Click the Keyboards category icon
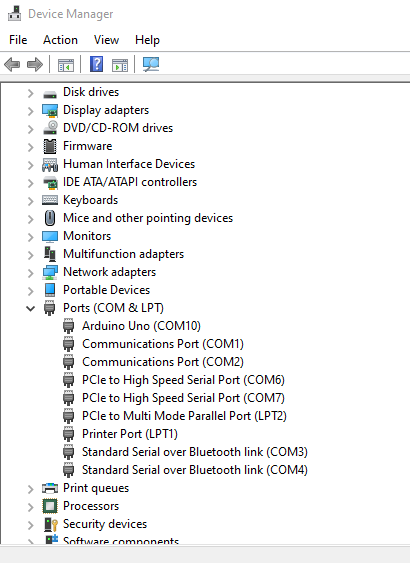 pos(50,200)
